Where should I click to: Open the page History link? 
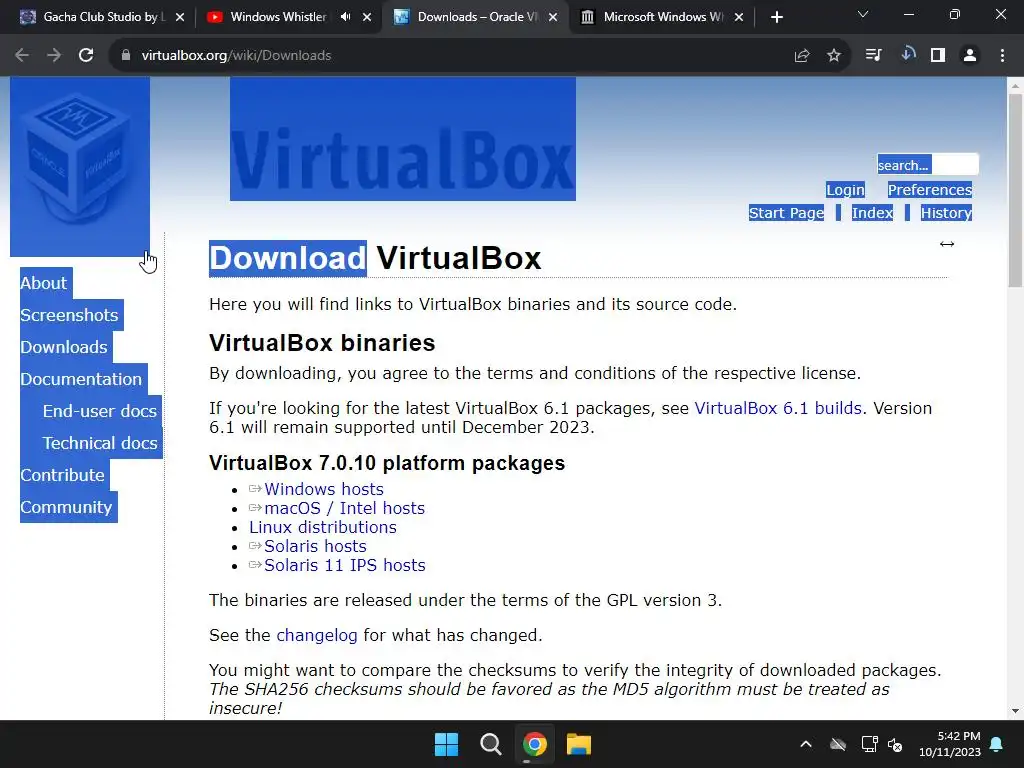click(946, 212)
